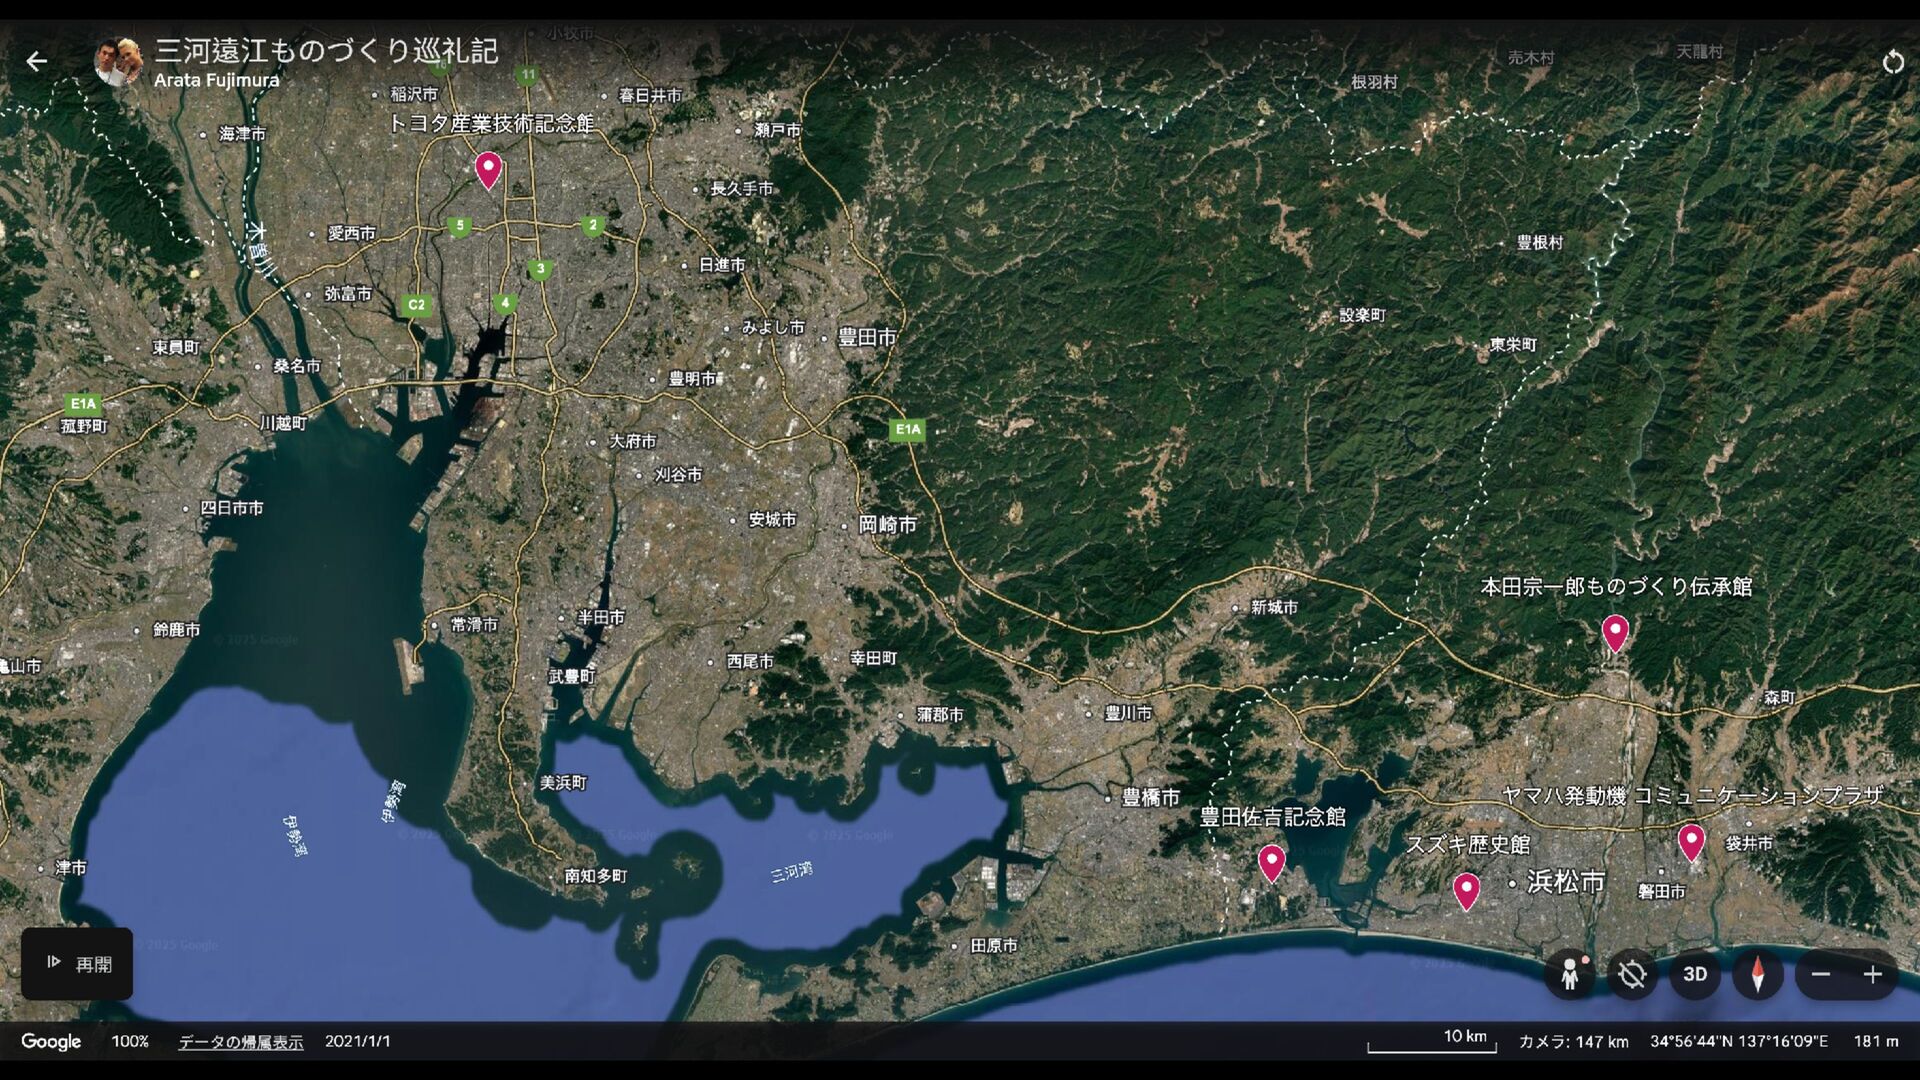Click the camera coordinates readout in status bar
The height and width of the screenshot is (1080, 1920).
pyautogui.click(x=1738, y=1042)
